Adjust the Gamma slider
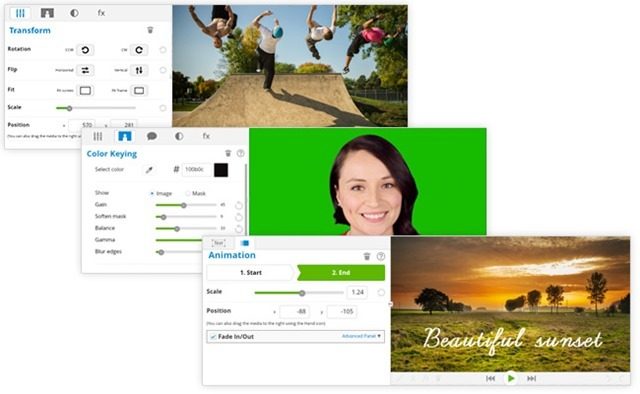This screenshot has width=640, height=394. (179, 240)
